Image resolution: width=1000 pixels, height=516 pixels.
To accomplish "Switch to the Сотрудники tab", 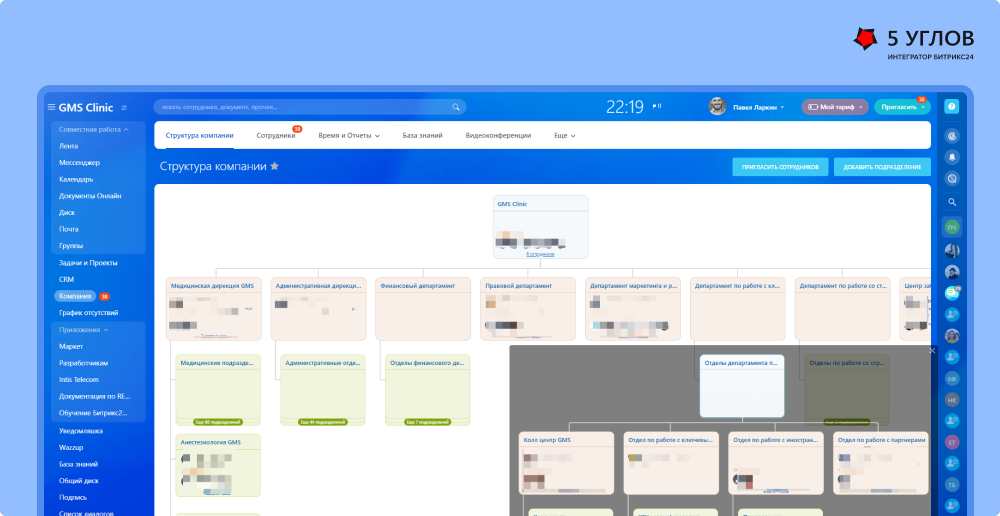I will pos(275,135).
